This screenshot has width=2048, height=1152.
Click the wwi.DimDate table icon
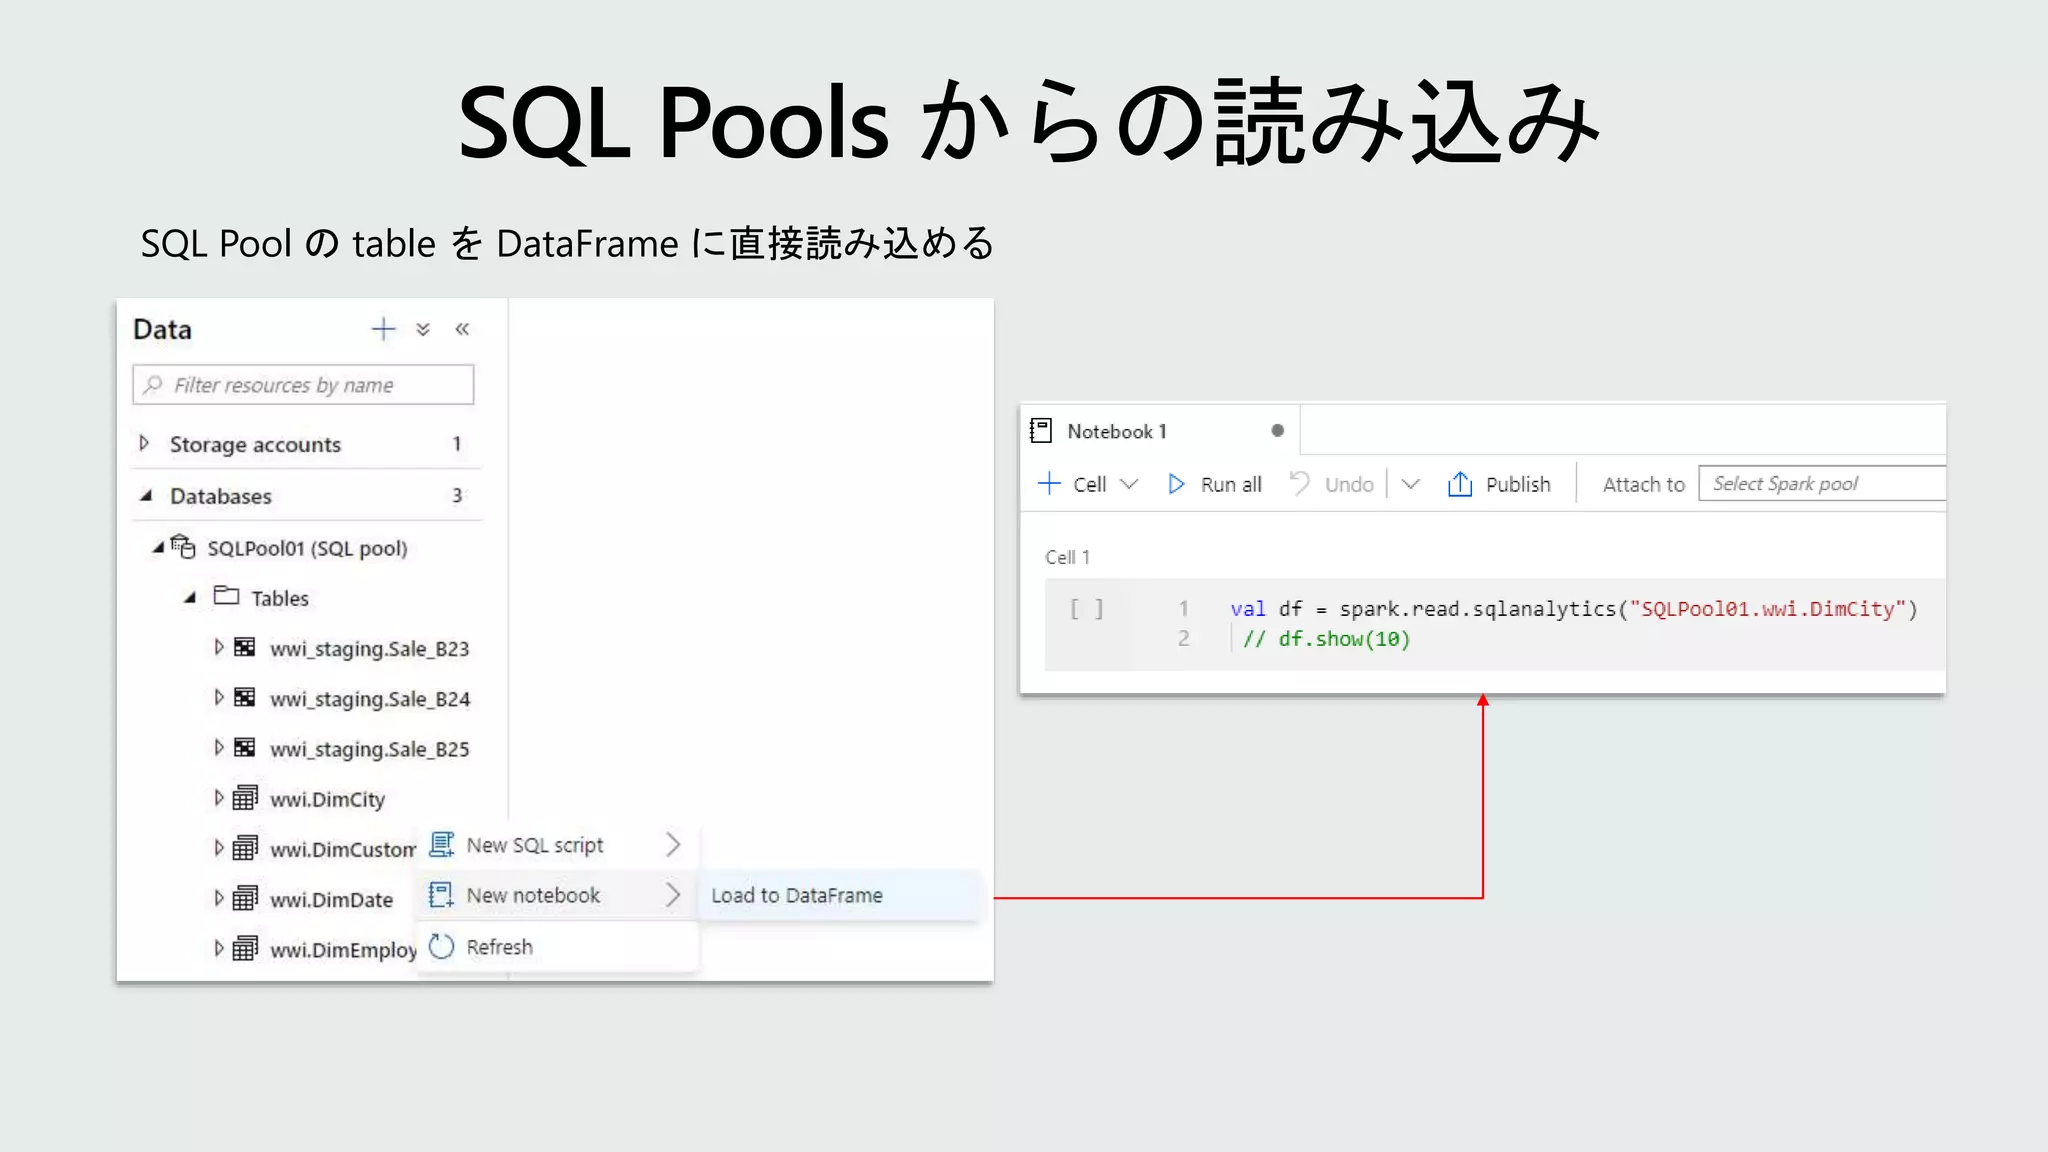point(245,898)
